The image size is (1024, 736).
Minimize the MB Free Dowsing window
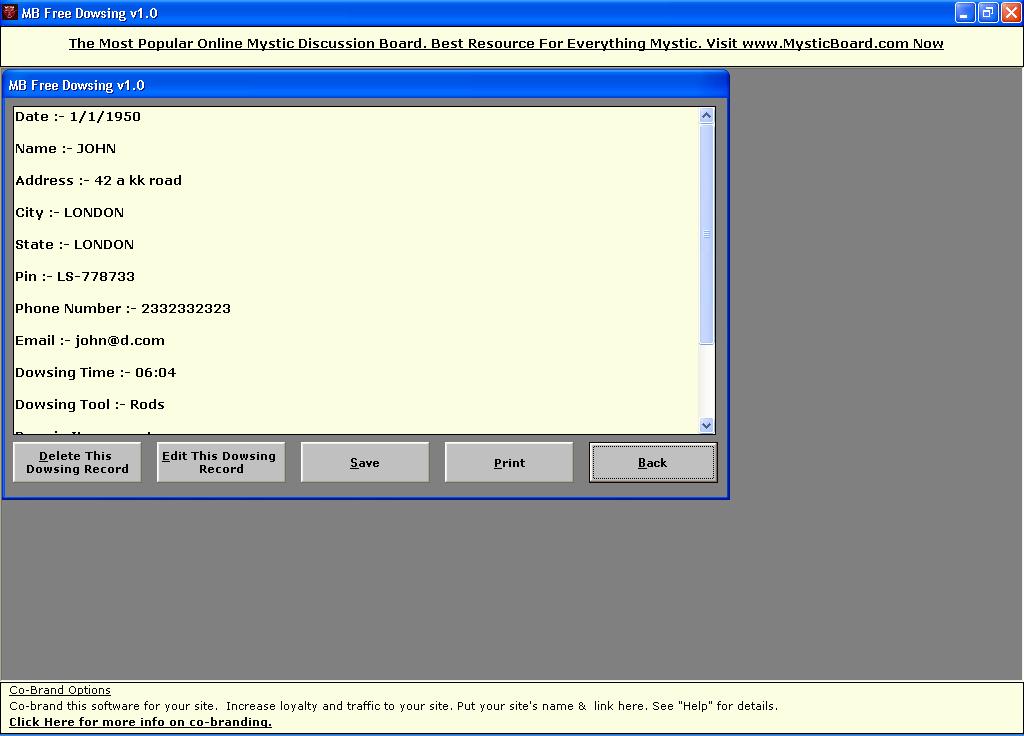click(x=965, y=12)
